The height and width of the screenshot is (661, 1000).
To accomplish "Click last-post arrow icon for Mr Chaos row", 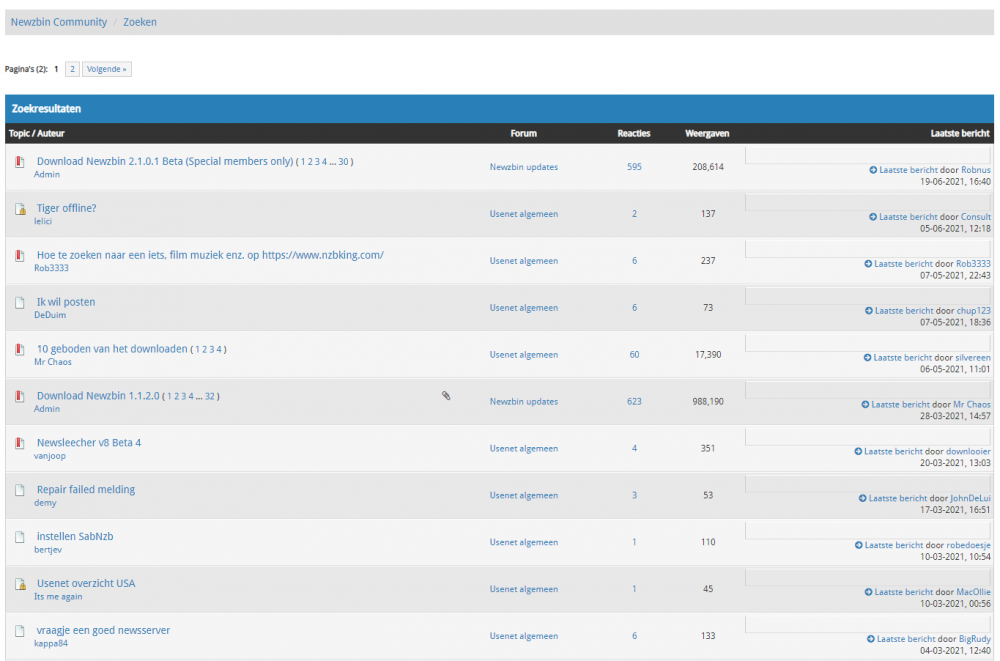I will (x=865, y=405).
